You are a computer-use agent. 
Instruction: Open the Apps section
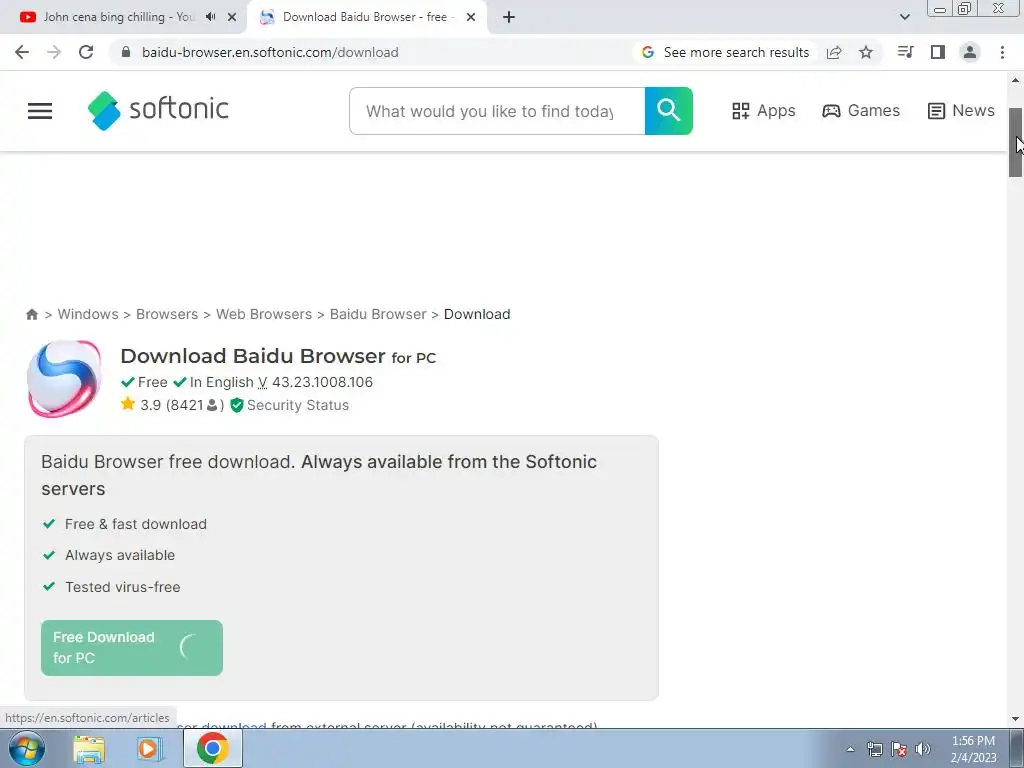point(763,111)
